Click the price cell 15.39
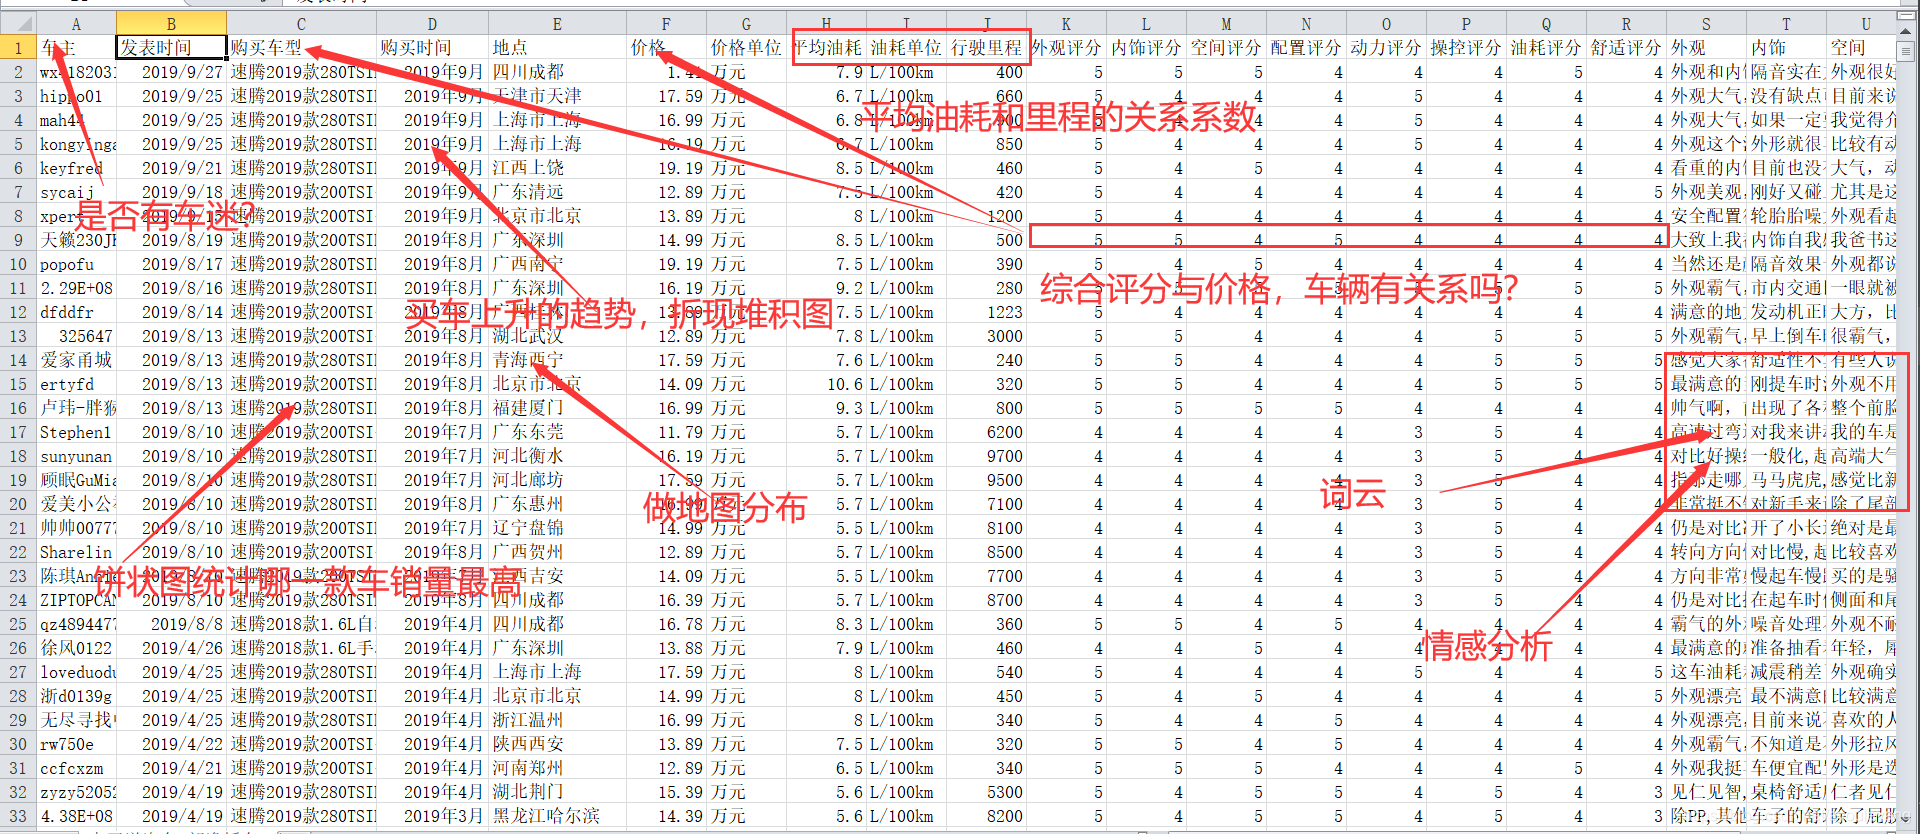 [666, 792]
